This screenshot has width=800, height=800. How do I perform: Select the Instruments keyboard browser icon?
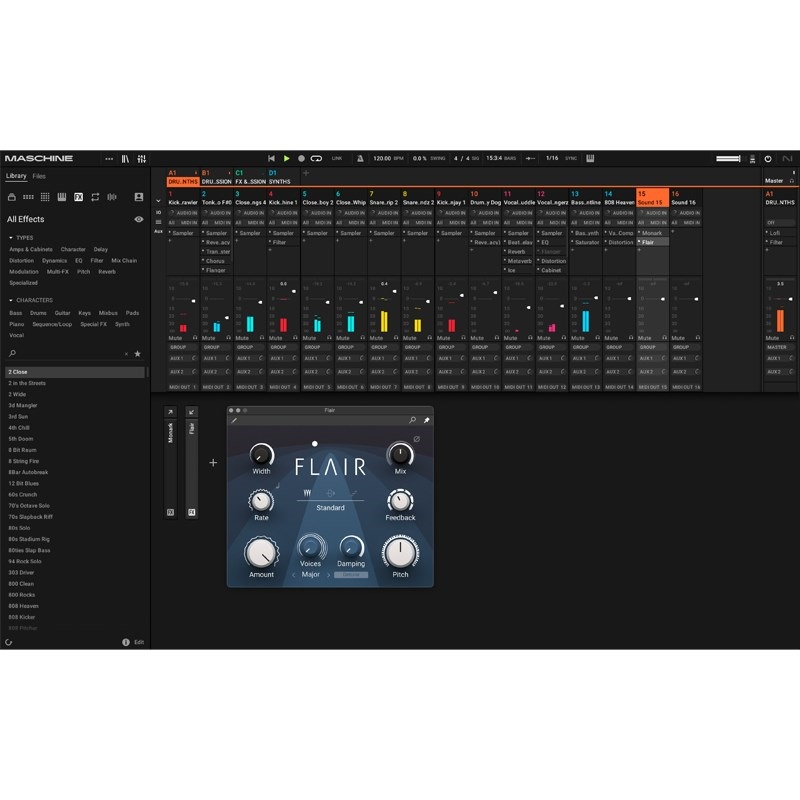pyautogui.click(x=62, y=197)
